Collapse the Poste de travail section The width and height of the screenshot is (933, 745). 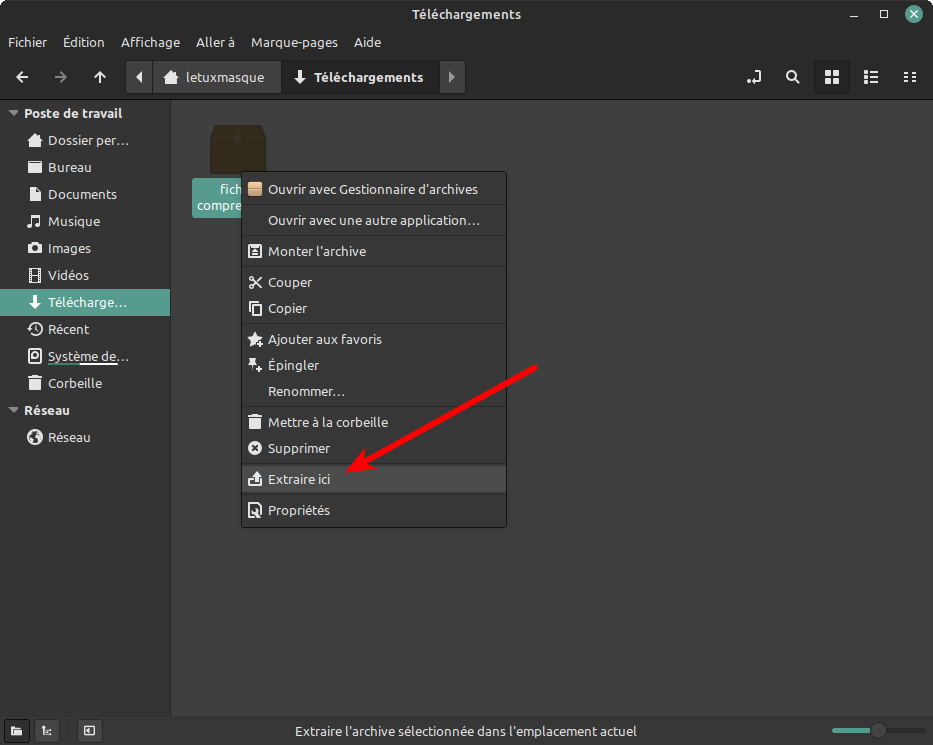click(x=13, y=113)
